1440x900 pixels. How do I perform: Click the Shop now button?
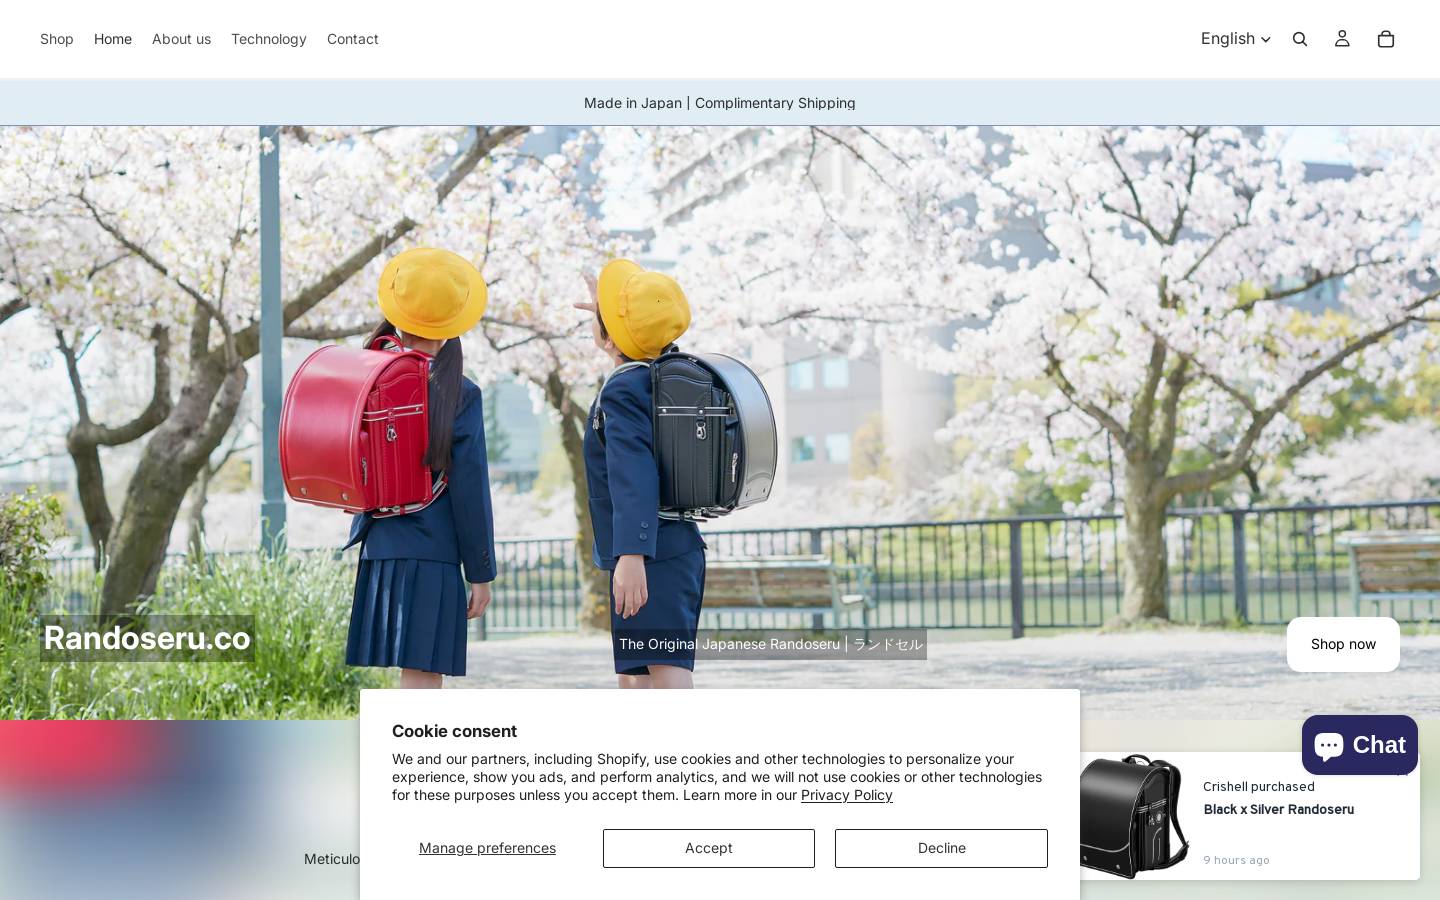[1343, 644]
